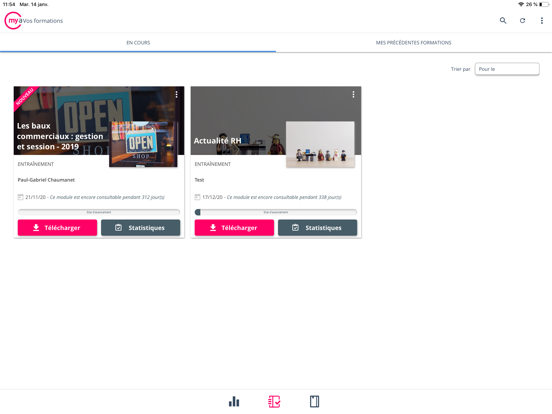View statistics for Actualité RH
This screenshot has height=414, width=552.
(318, 228)
